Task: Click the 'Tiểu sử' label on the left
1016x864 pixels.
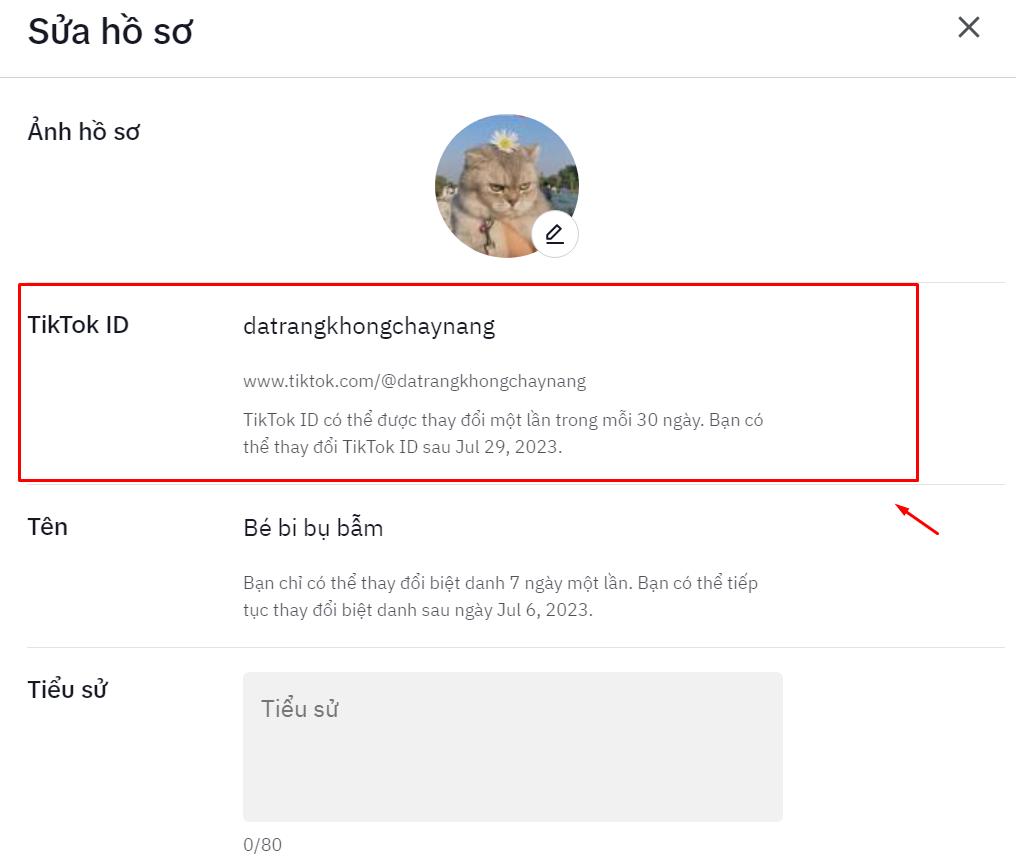Action: click(x=67, y=690)
